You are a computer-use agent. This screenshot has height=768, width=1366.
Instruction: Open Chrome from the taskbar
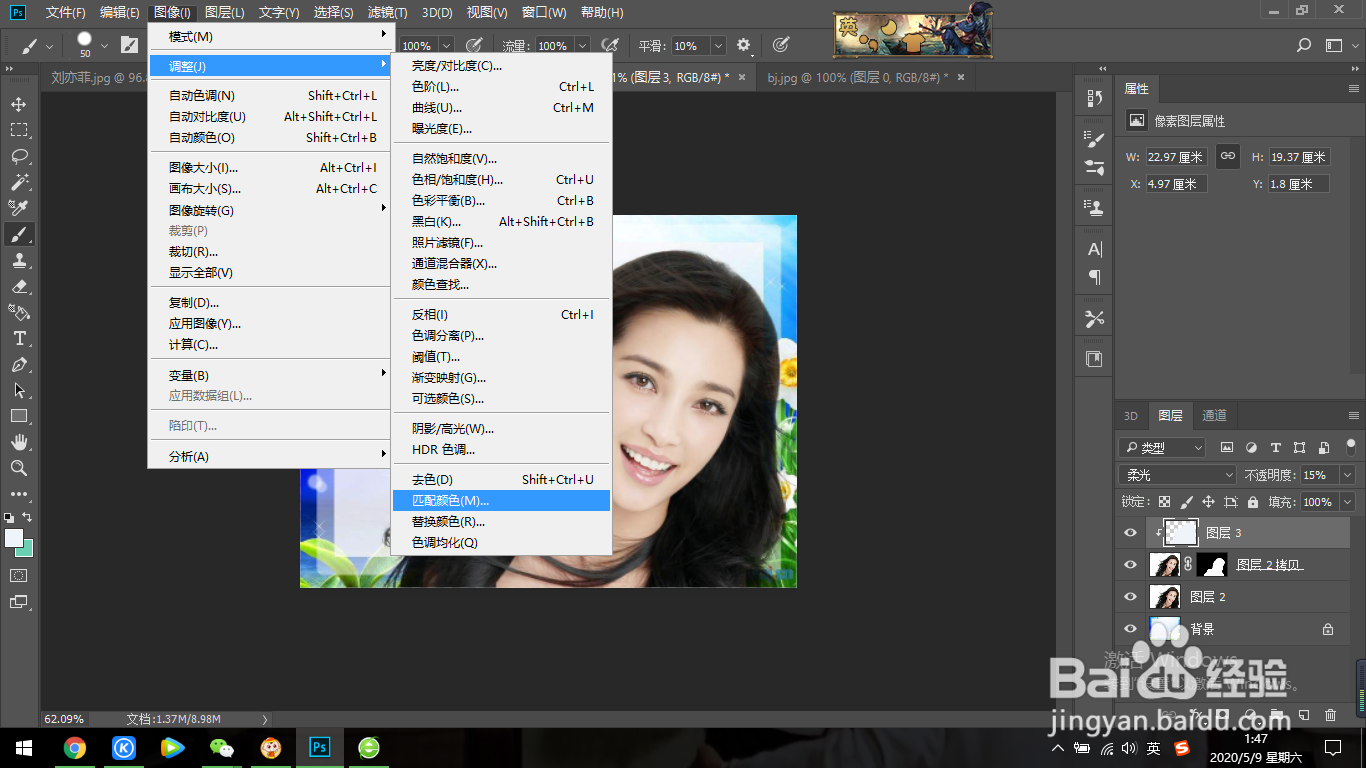74,747
